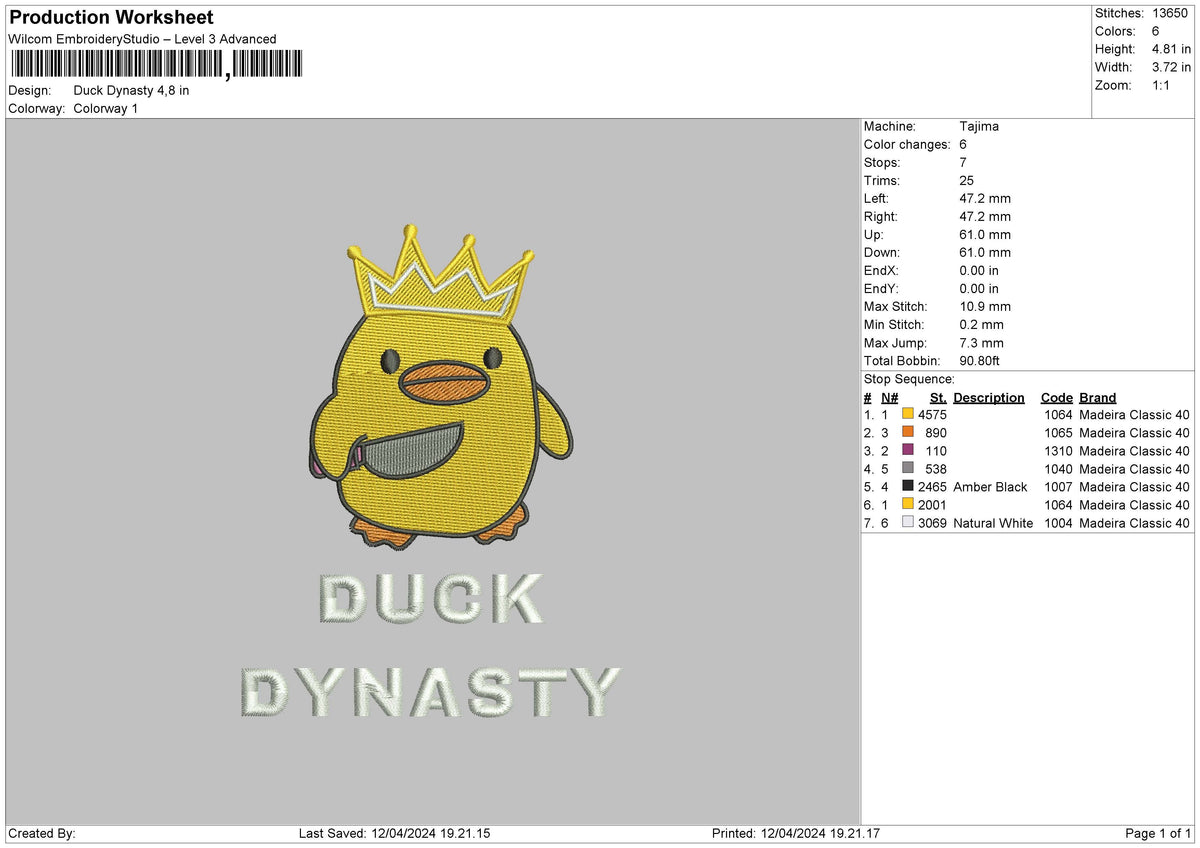Click the St. column header
Viewport: 1200px width, 848px height.
click(x=937, y=397)
